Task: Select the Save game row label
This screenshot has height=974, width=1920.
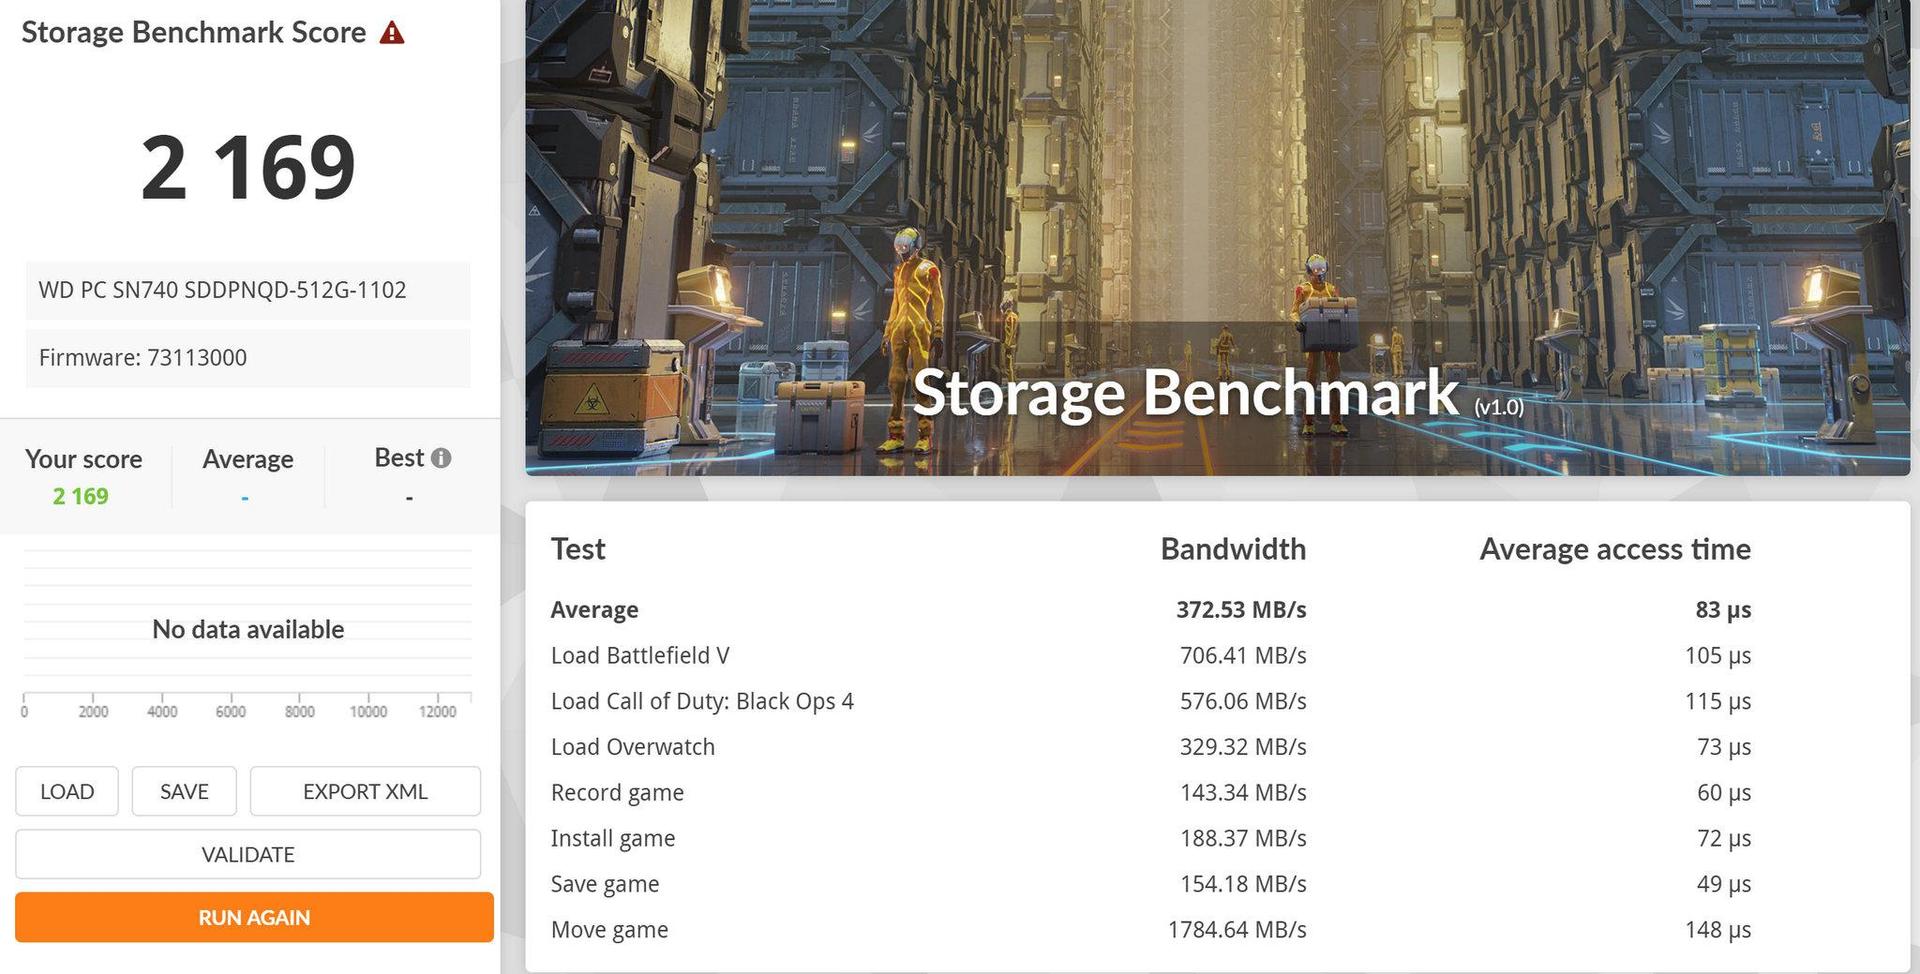Action: coord(605,885)
